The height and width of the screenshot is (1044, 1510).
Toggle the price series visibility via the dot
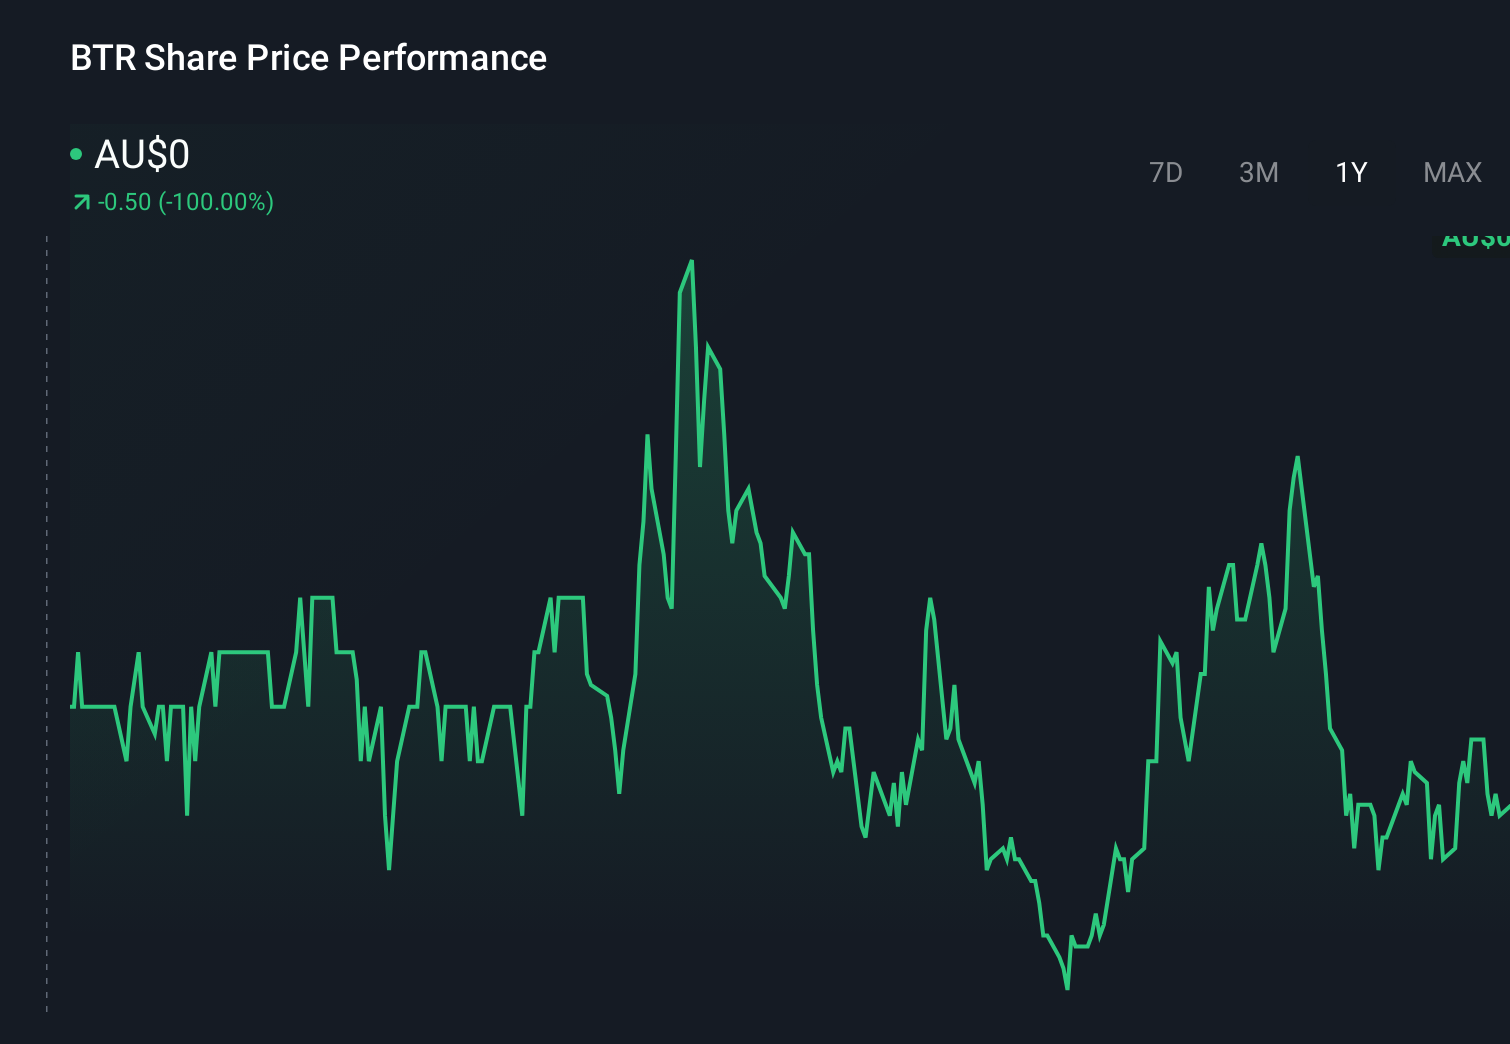click(76, 155)
